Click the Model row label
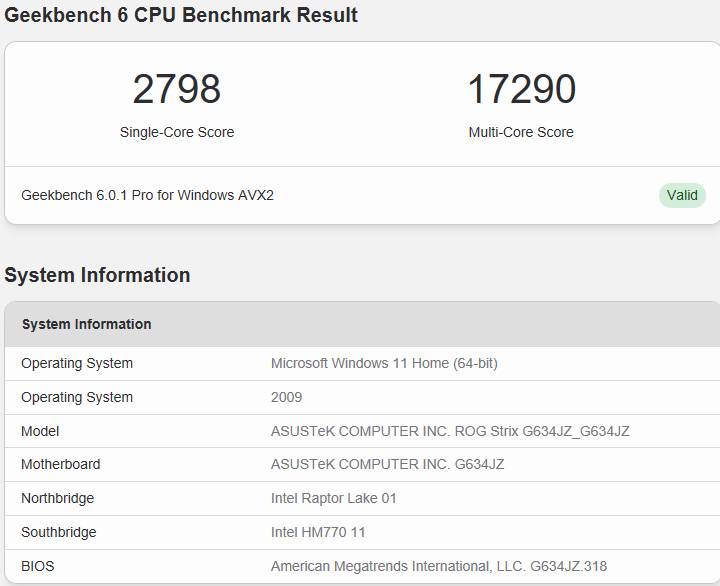 pyautogui.click(x=40, y=431)
